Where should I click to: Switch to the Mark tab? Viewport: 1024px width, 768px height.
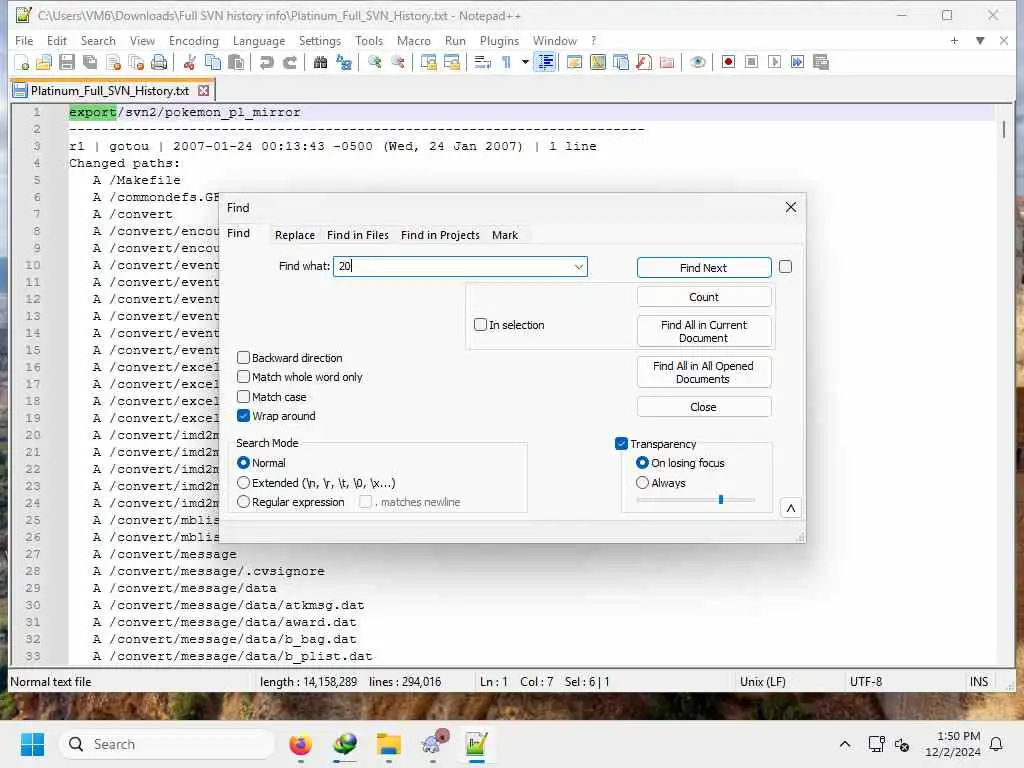click(x=505, y=235)
